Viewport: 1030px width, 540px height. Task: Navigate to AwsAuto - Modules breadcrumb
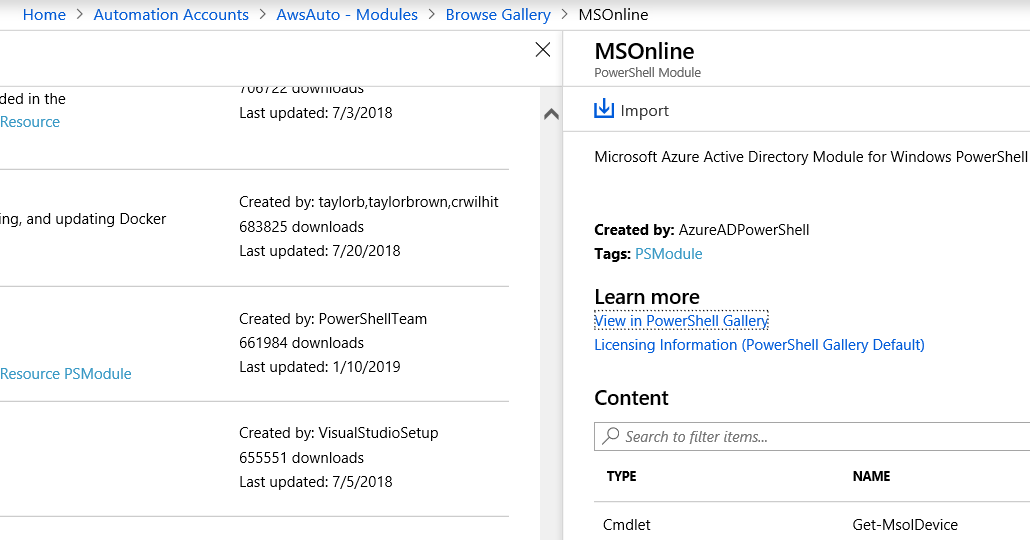pyautogui.click(x=347, y=15)
